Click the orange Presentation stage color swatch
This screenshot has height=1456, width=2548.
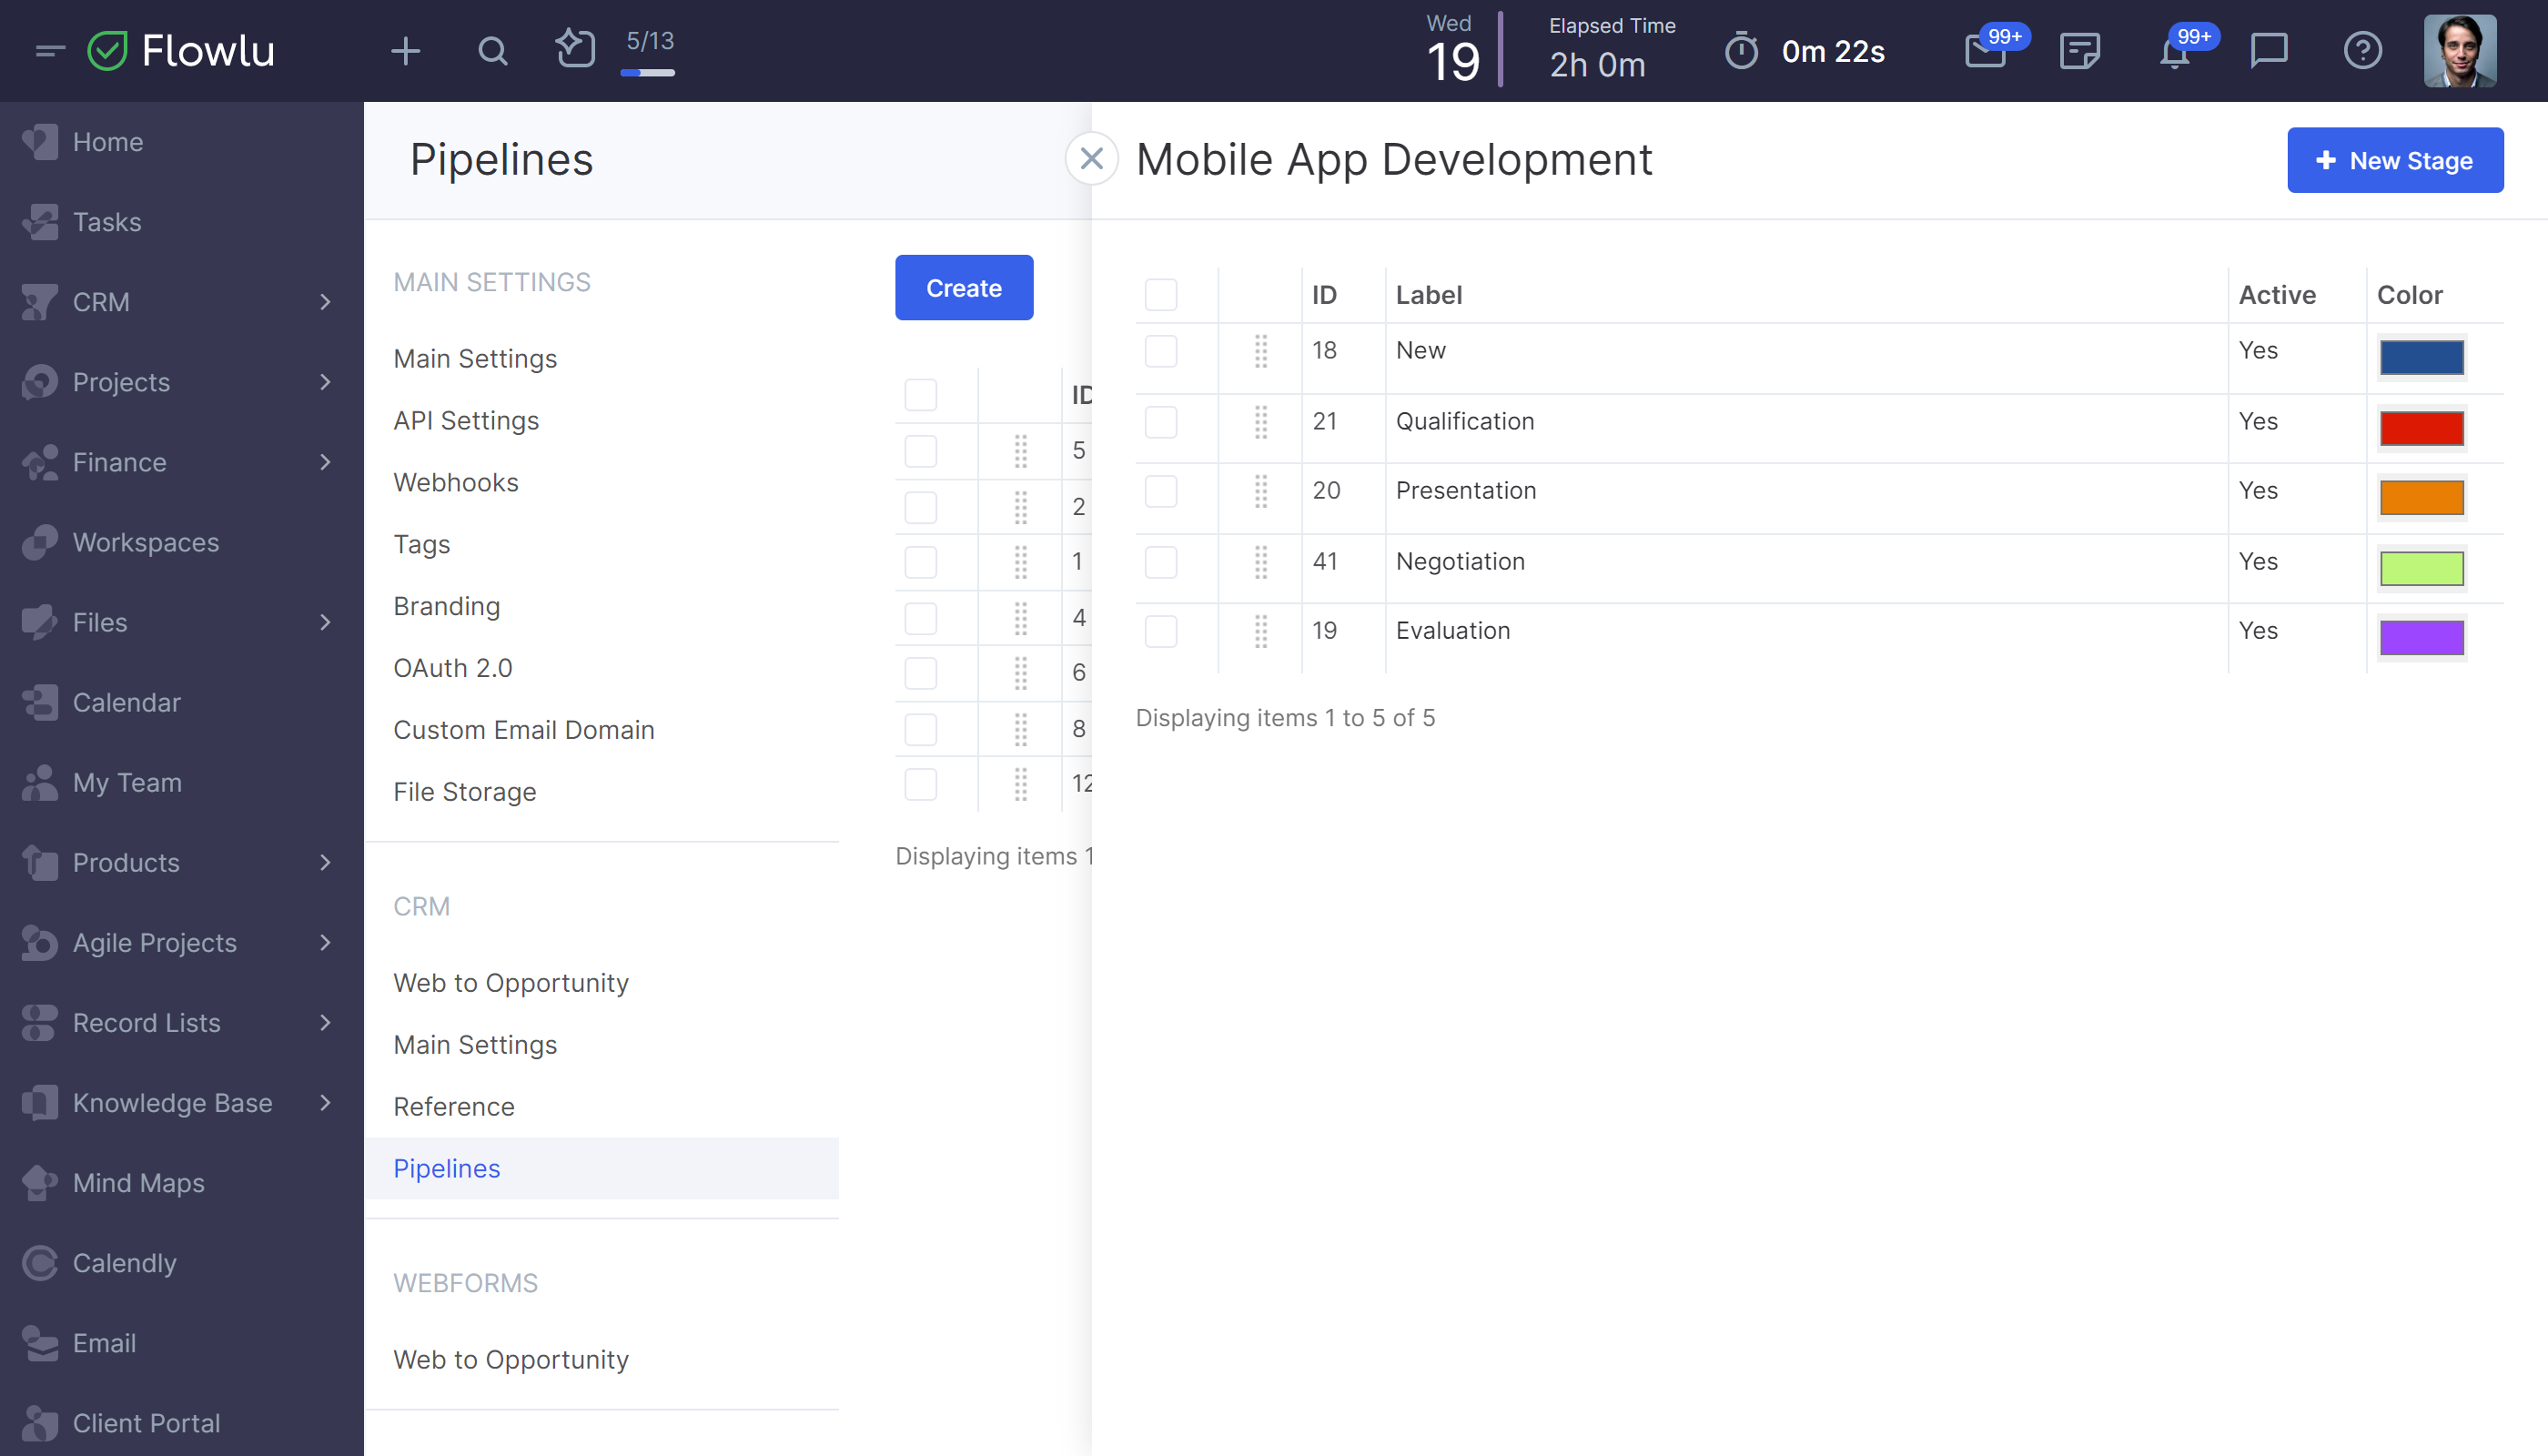click(x=2422, y=497)
